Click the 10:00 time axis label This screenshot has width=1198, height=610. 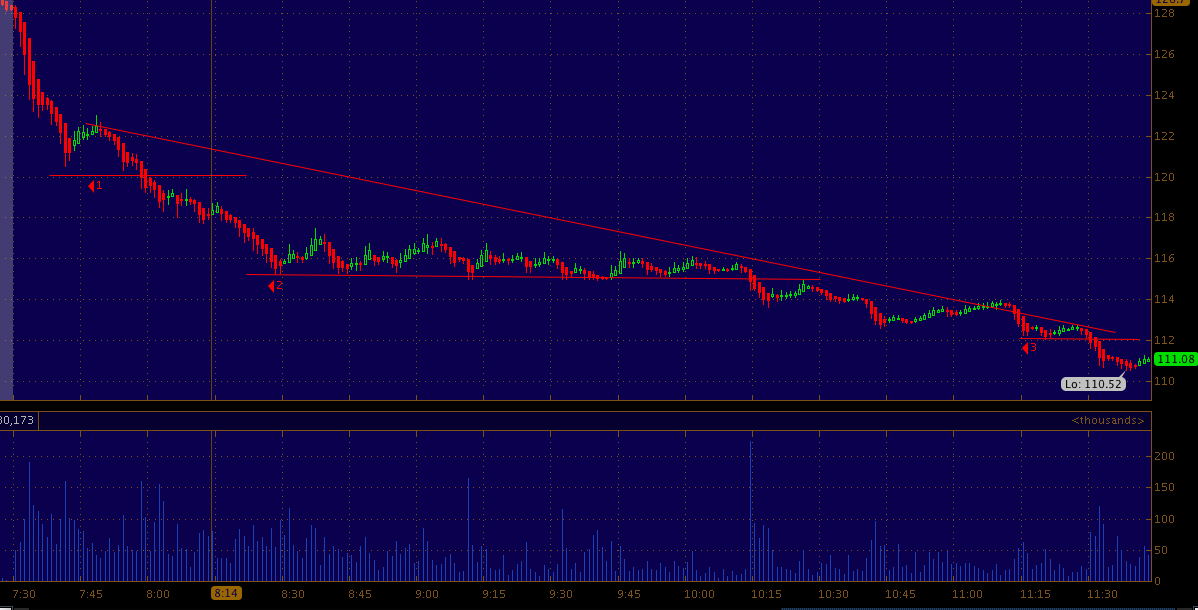699,594
